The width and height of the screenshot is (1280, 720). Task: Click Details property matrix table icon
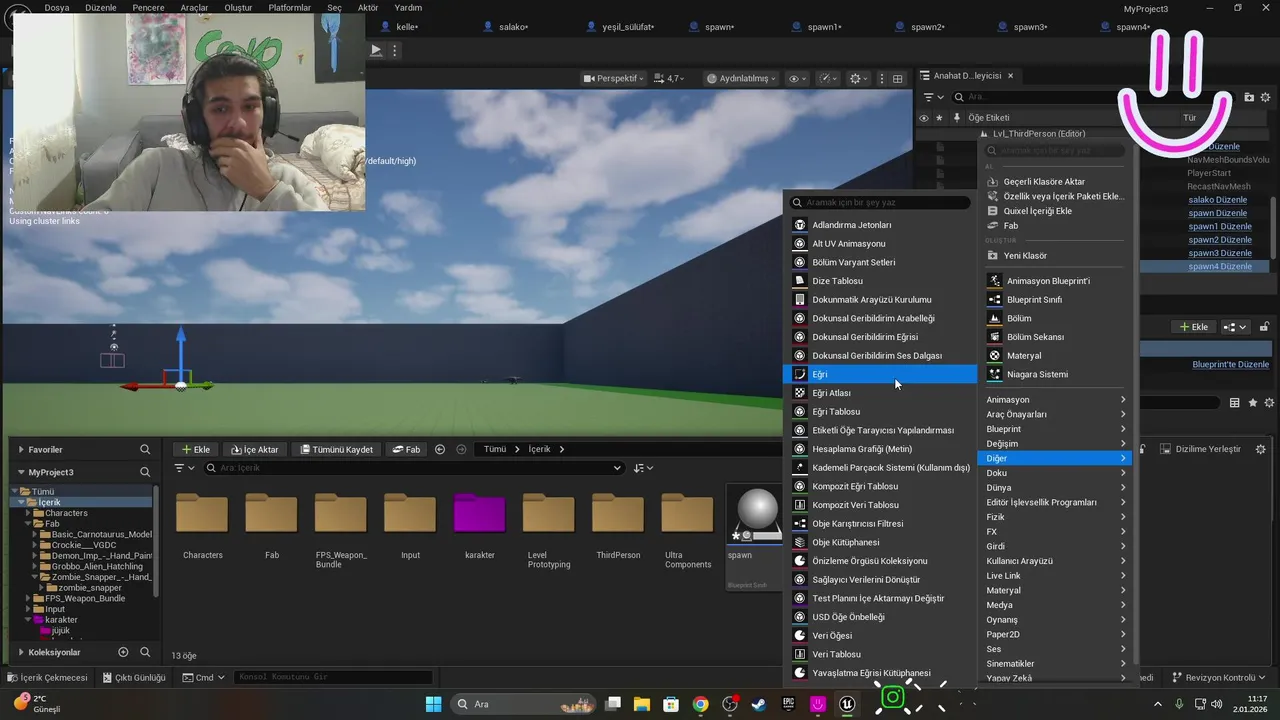(x=1235, y=403)
